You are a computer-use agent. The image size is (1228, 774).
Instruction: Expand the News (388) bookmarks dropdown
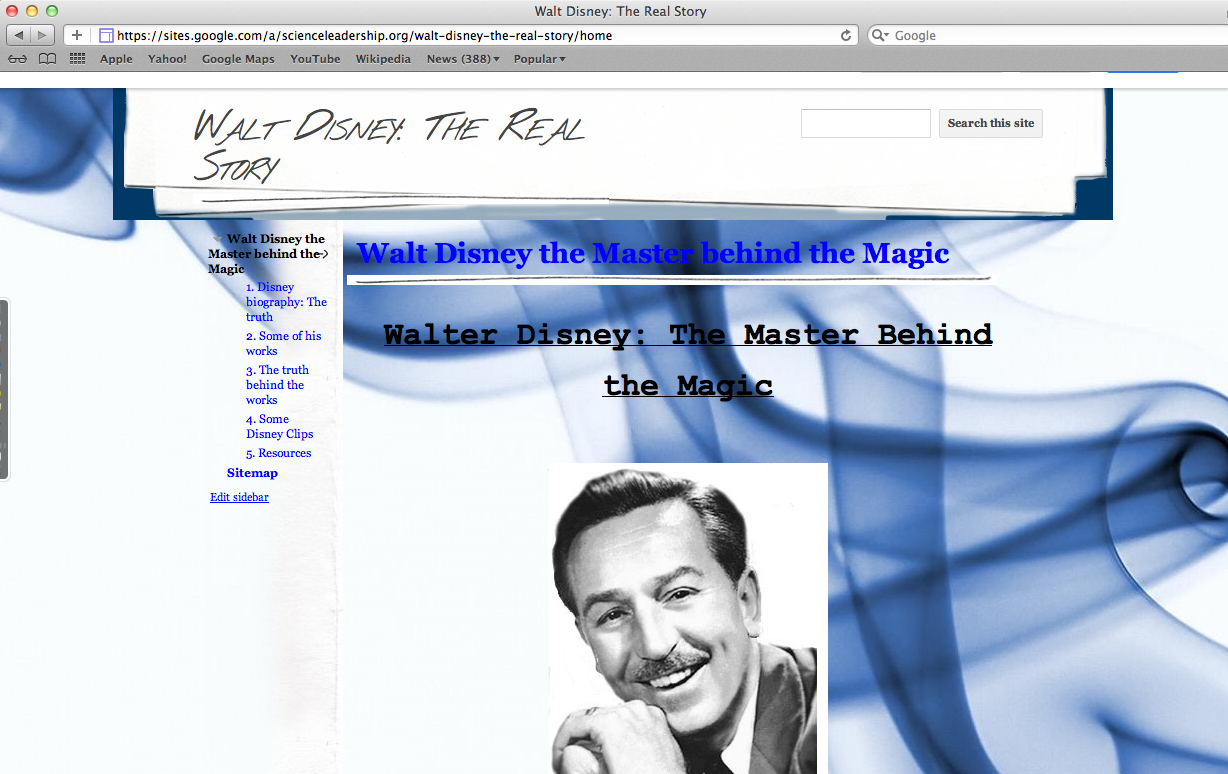click(x=462, y=59)
